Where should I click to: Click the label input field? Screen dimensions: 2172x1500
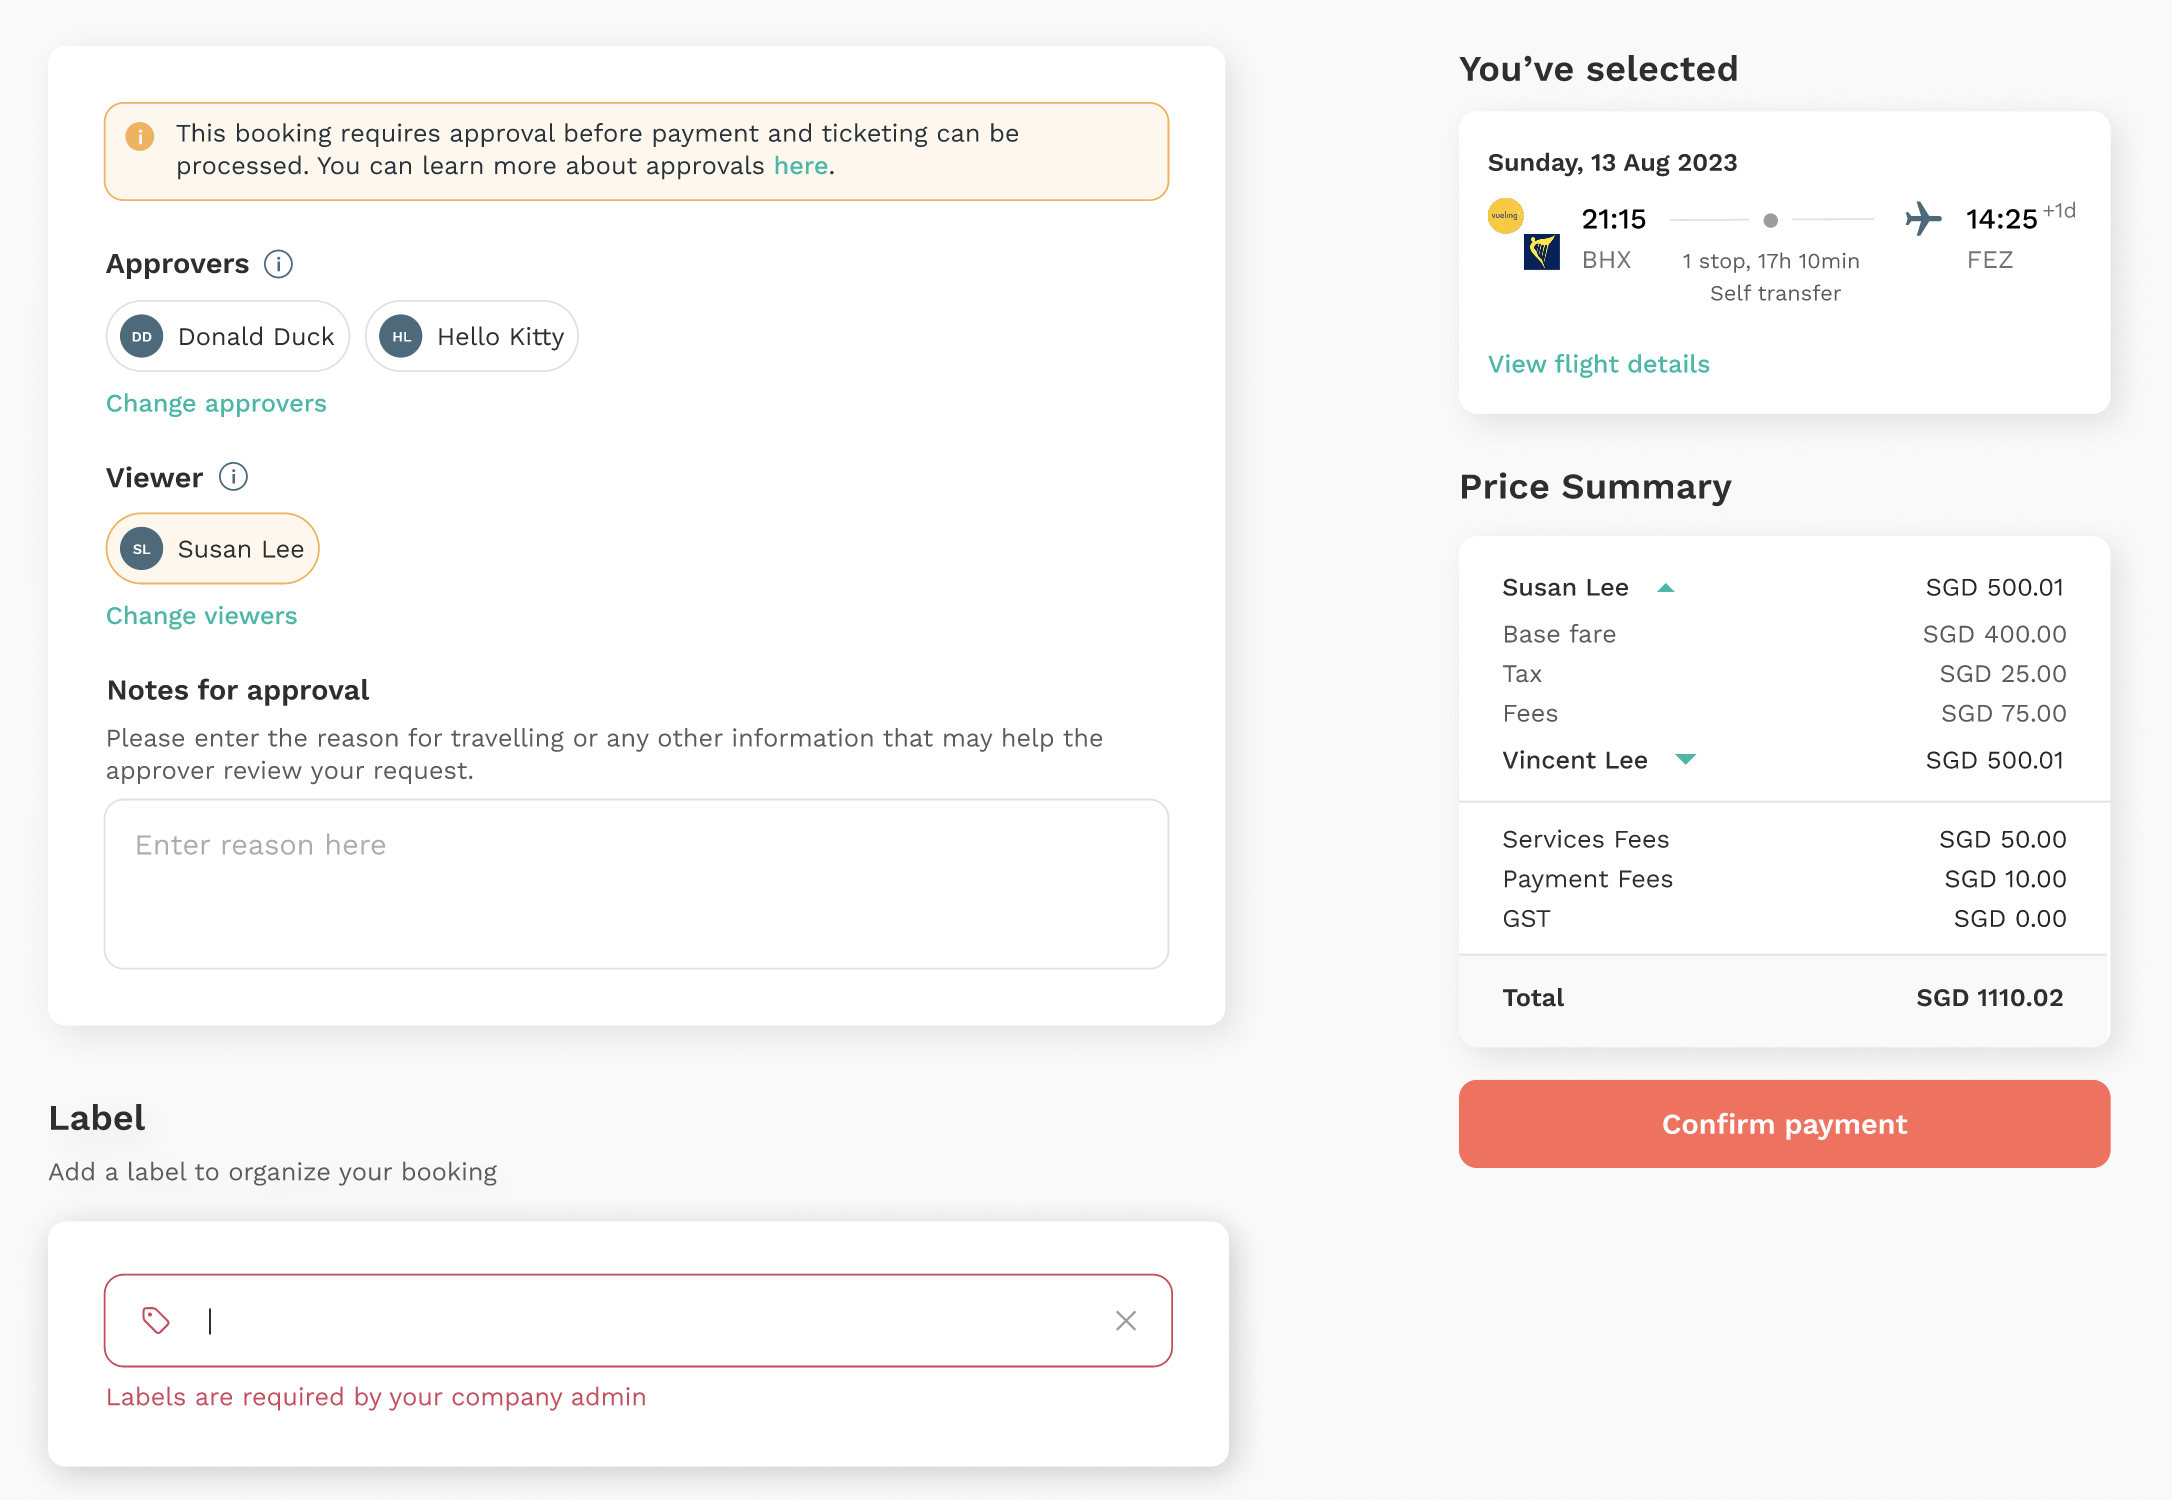point(638,1321)
